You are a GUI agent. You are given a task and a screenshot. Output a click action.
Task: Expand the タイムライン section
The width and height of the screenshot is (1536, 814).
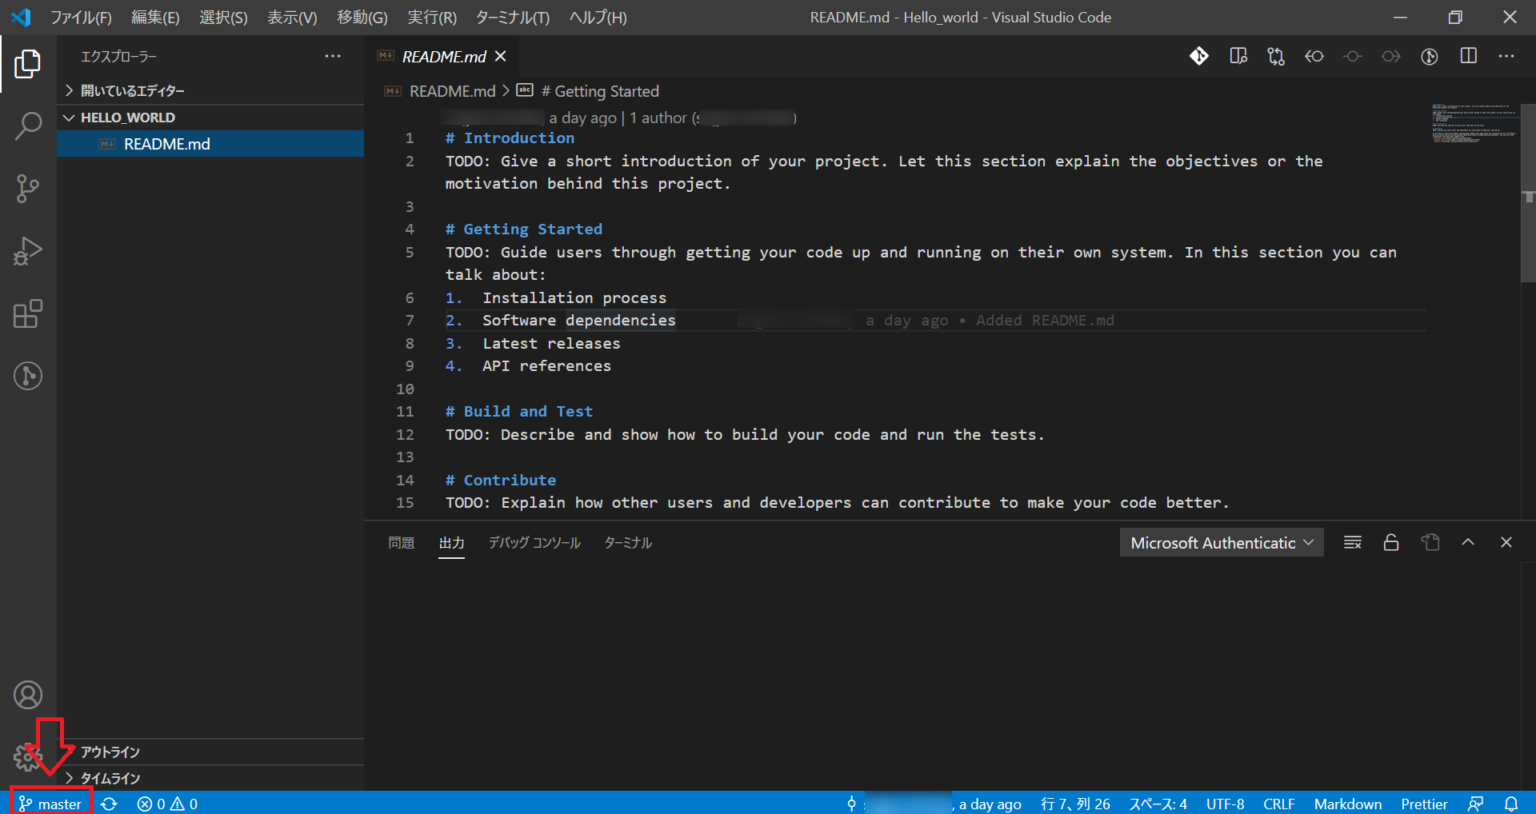pyautogui.click(x=110, y=778)
